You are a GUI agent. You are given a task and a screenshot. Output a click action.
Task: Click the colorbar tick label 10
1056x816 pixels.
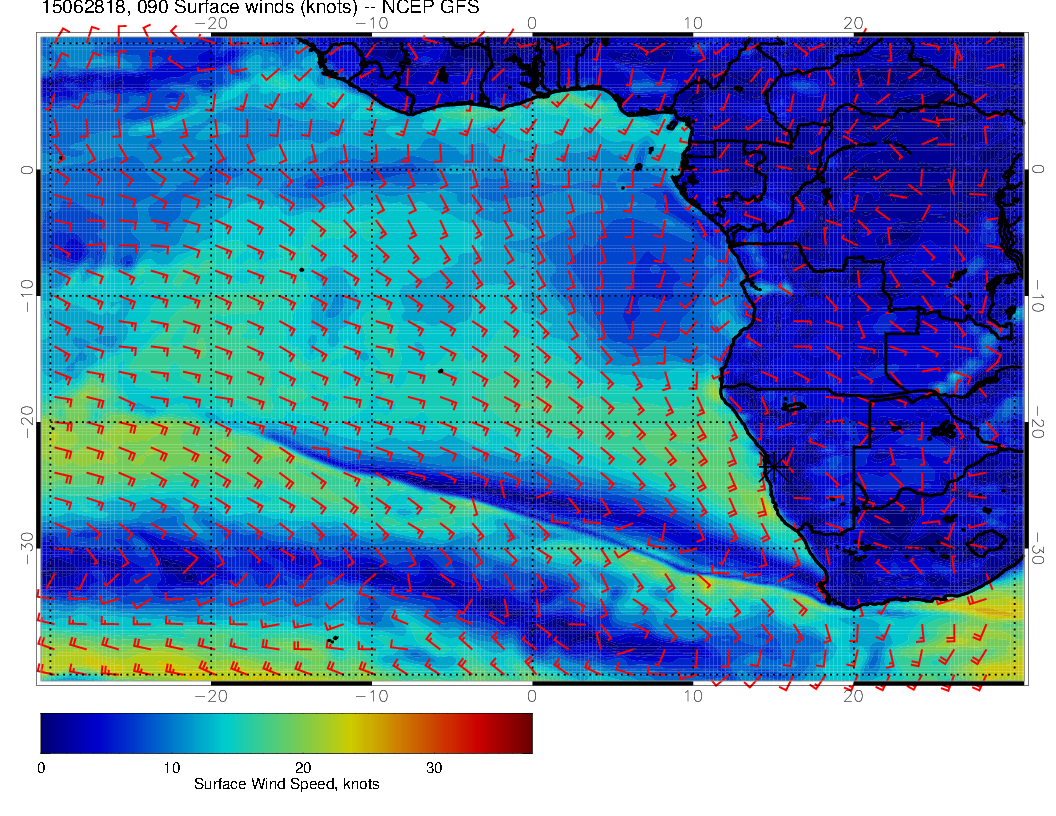[171, 768]
